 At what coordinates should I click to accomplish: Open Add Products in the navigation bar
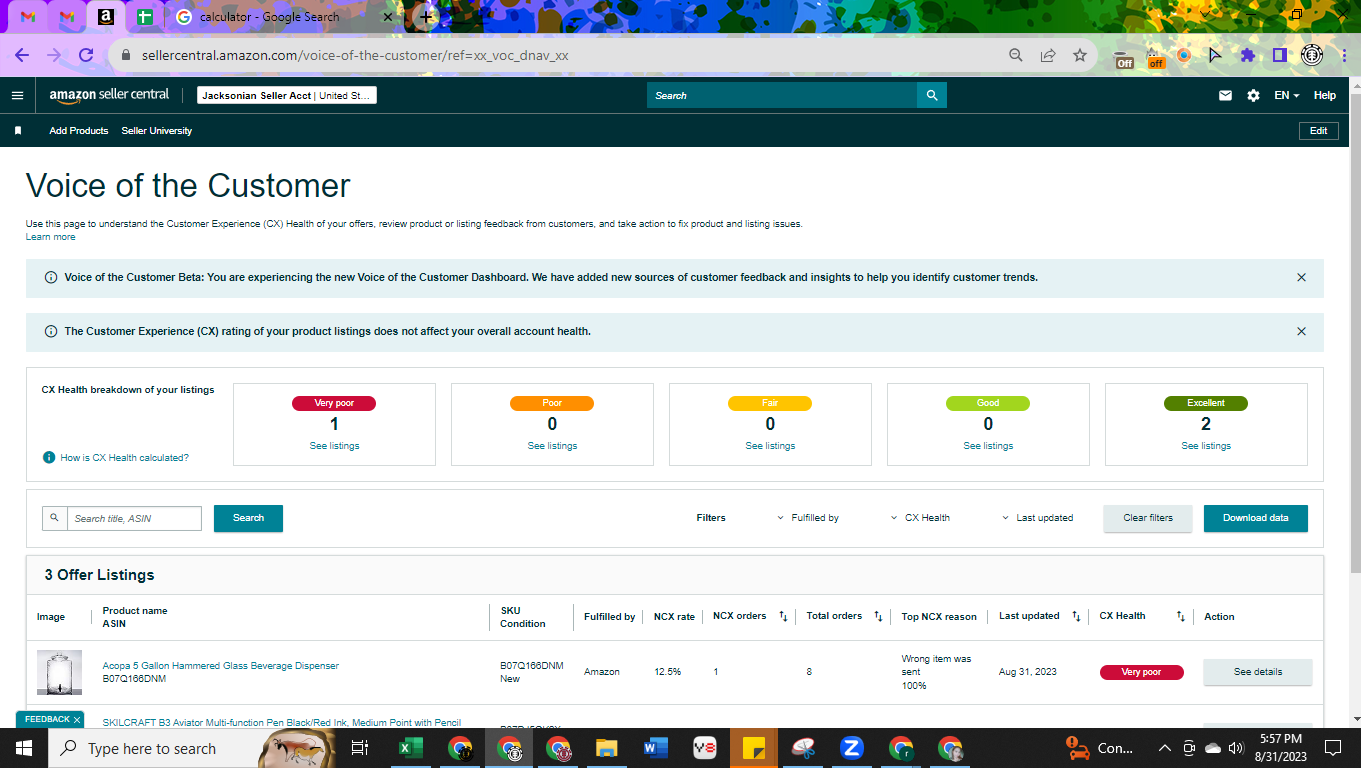[x=79, y=131]
